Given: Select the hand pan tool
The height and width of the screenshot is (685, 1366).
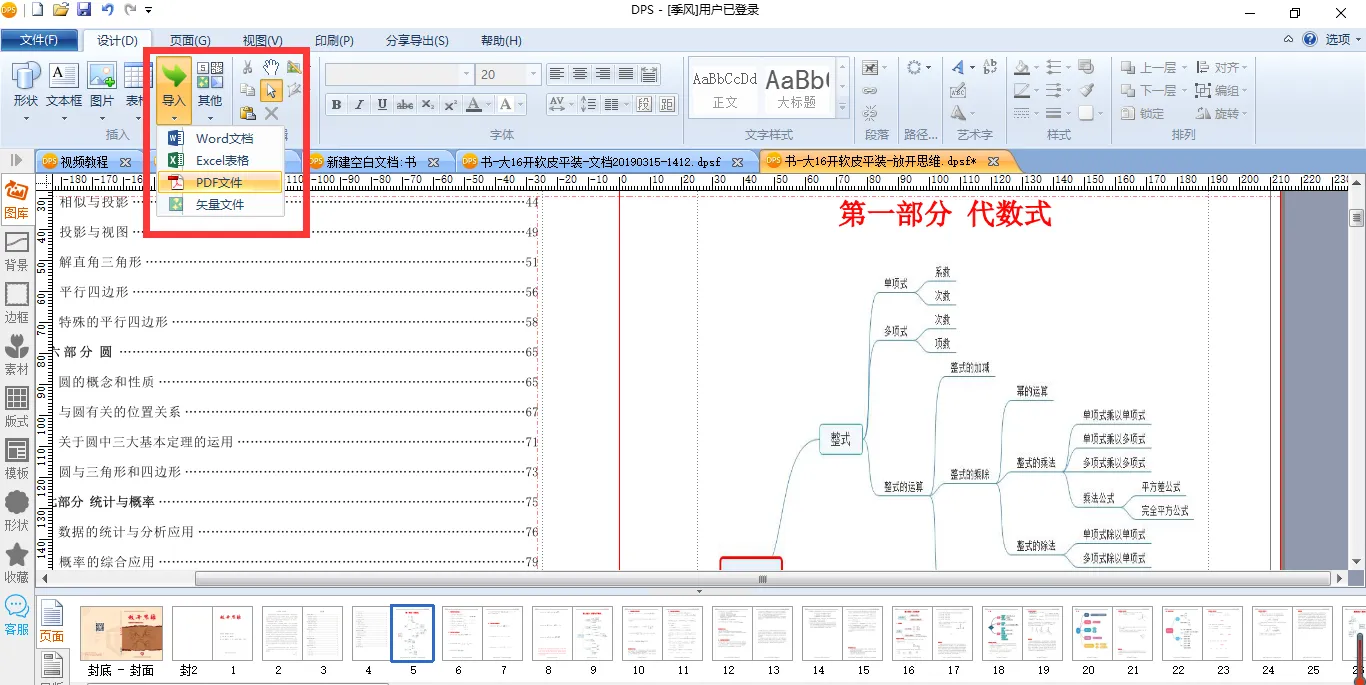Looking at the screenshot, I should 271,67.
